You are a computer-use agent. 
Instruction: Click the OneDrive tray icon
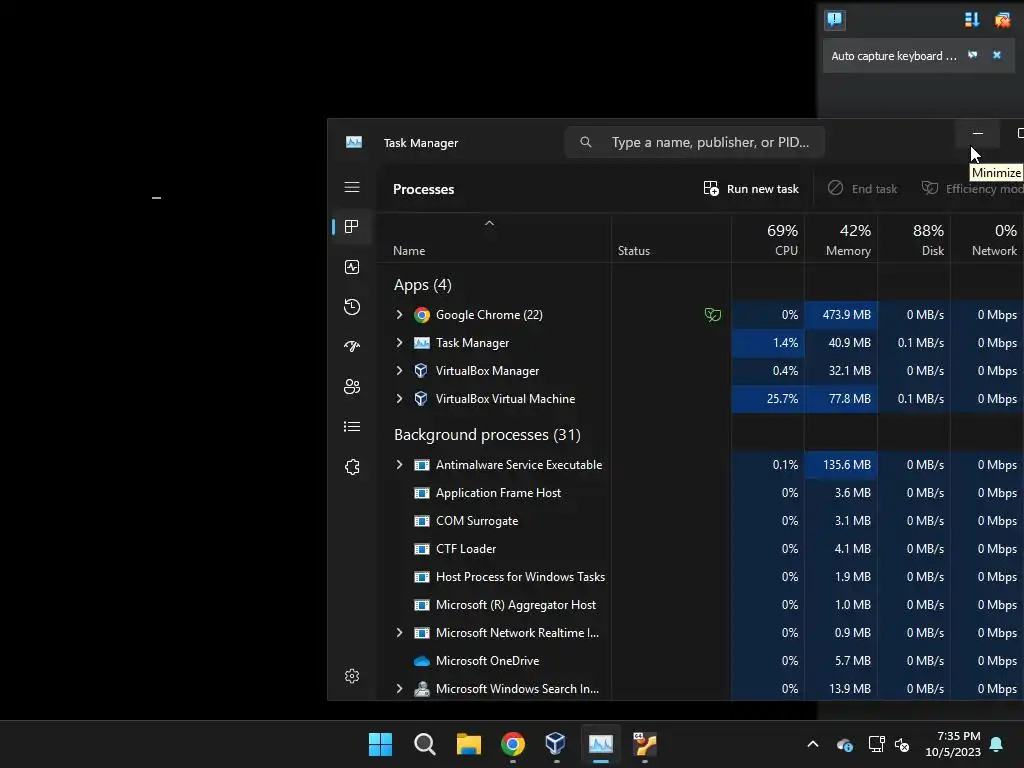tap(844, 744)
